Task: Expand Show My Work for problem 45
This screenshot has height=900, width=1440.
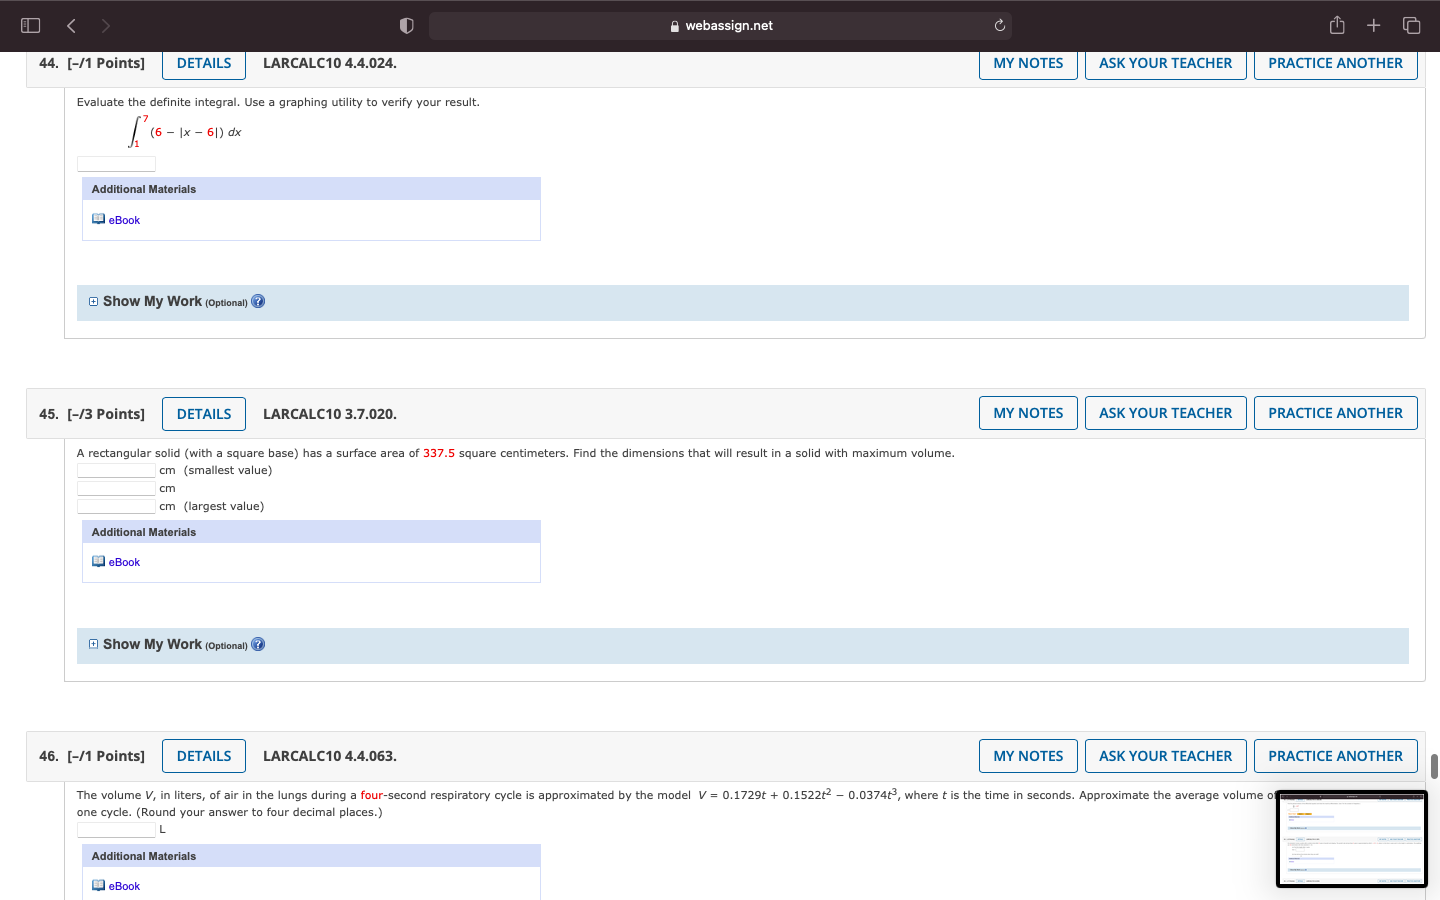Action: click(93, 643)
